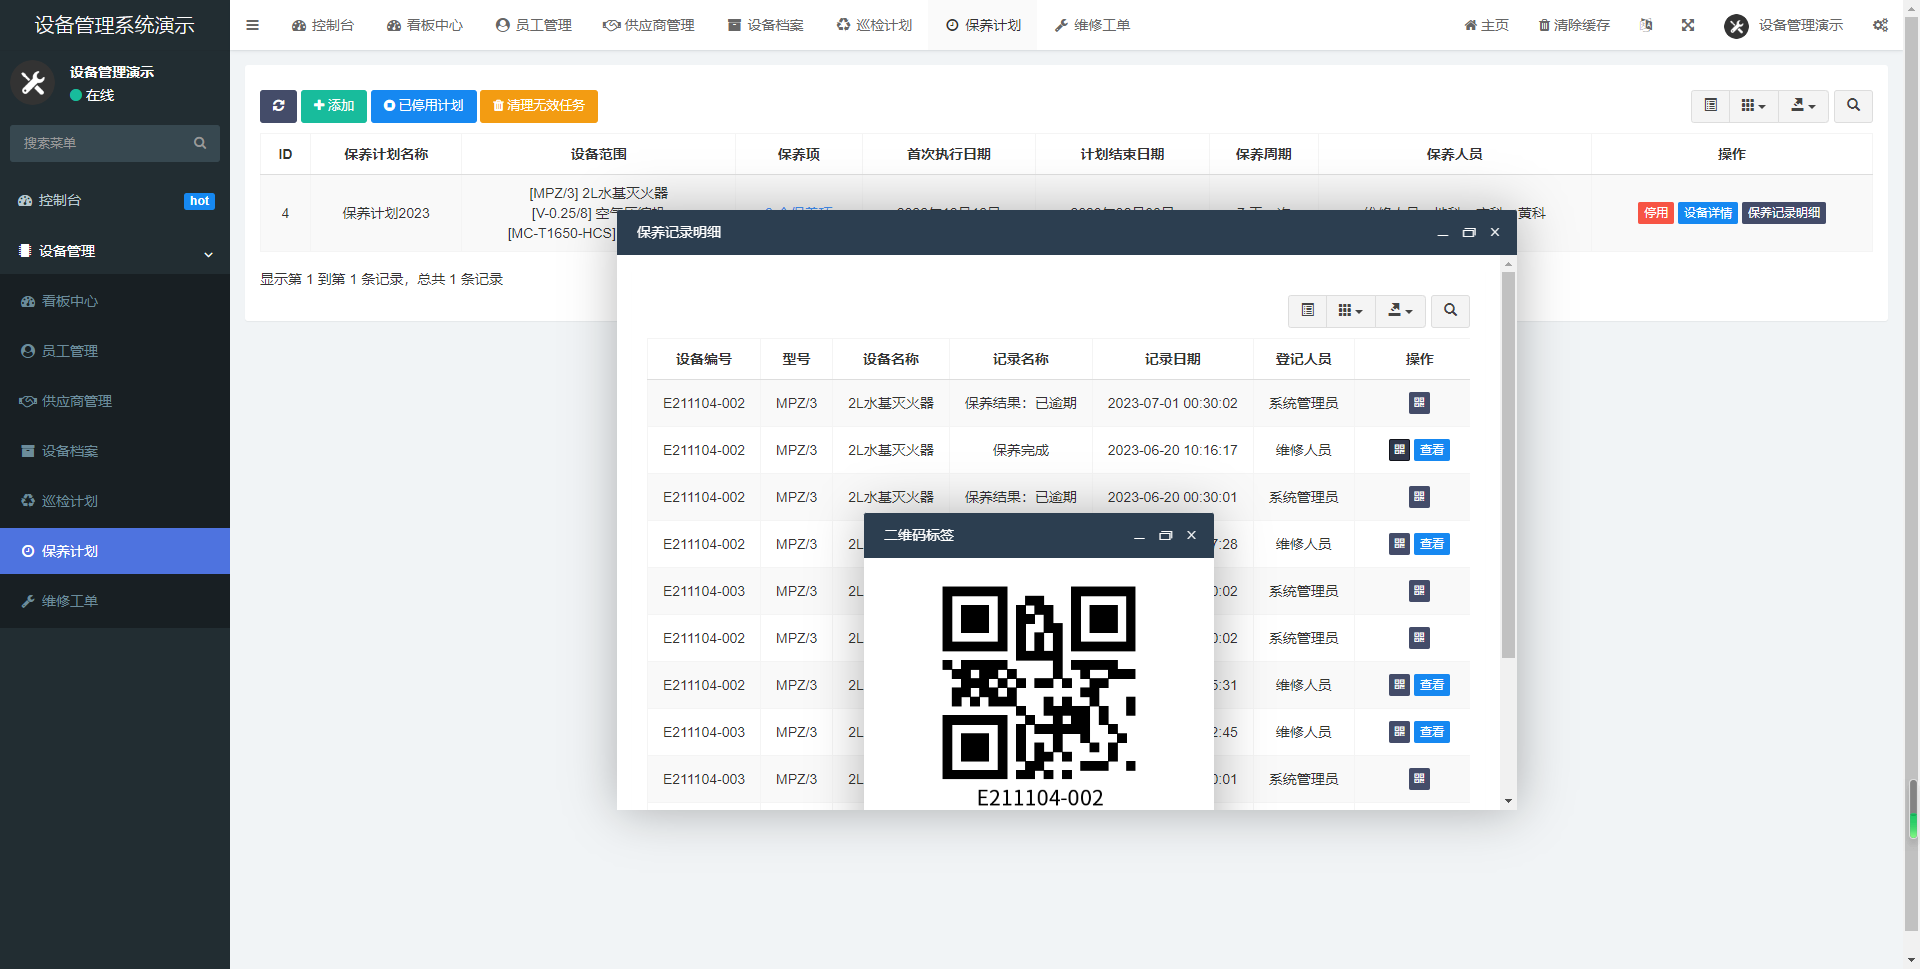
Task: Show QR code for 2023-07-01 00:30:02 record
Action: [1419, 403]
